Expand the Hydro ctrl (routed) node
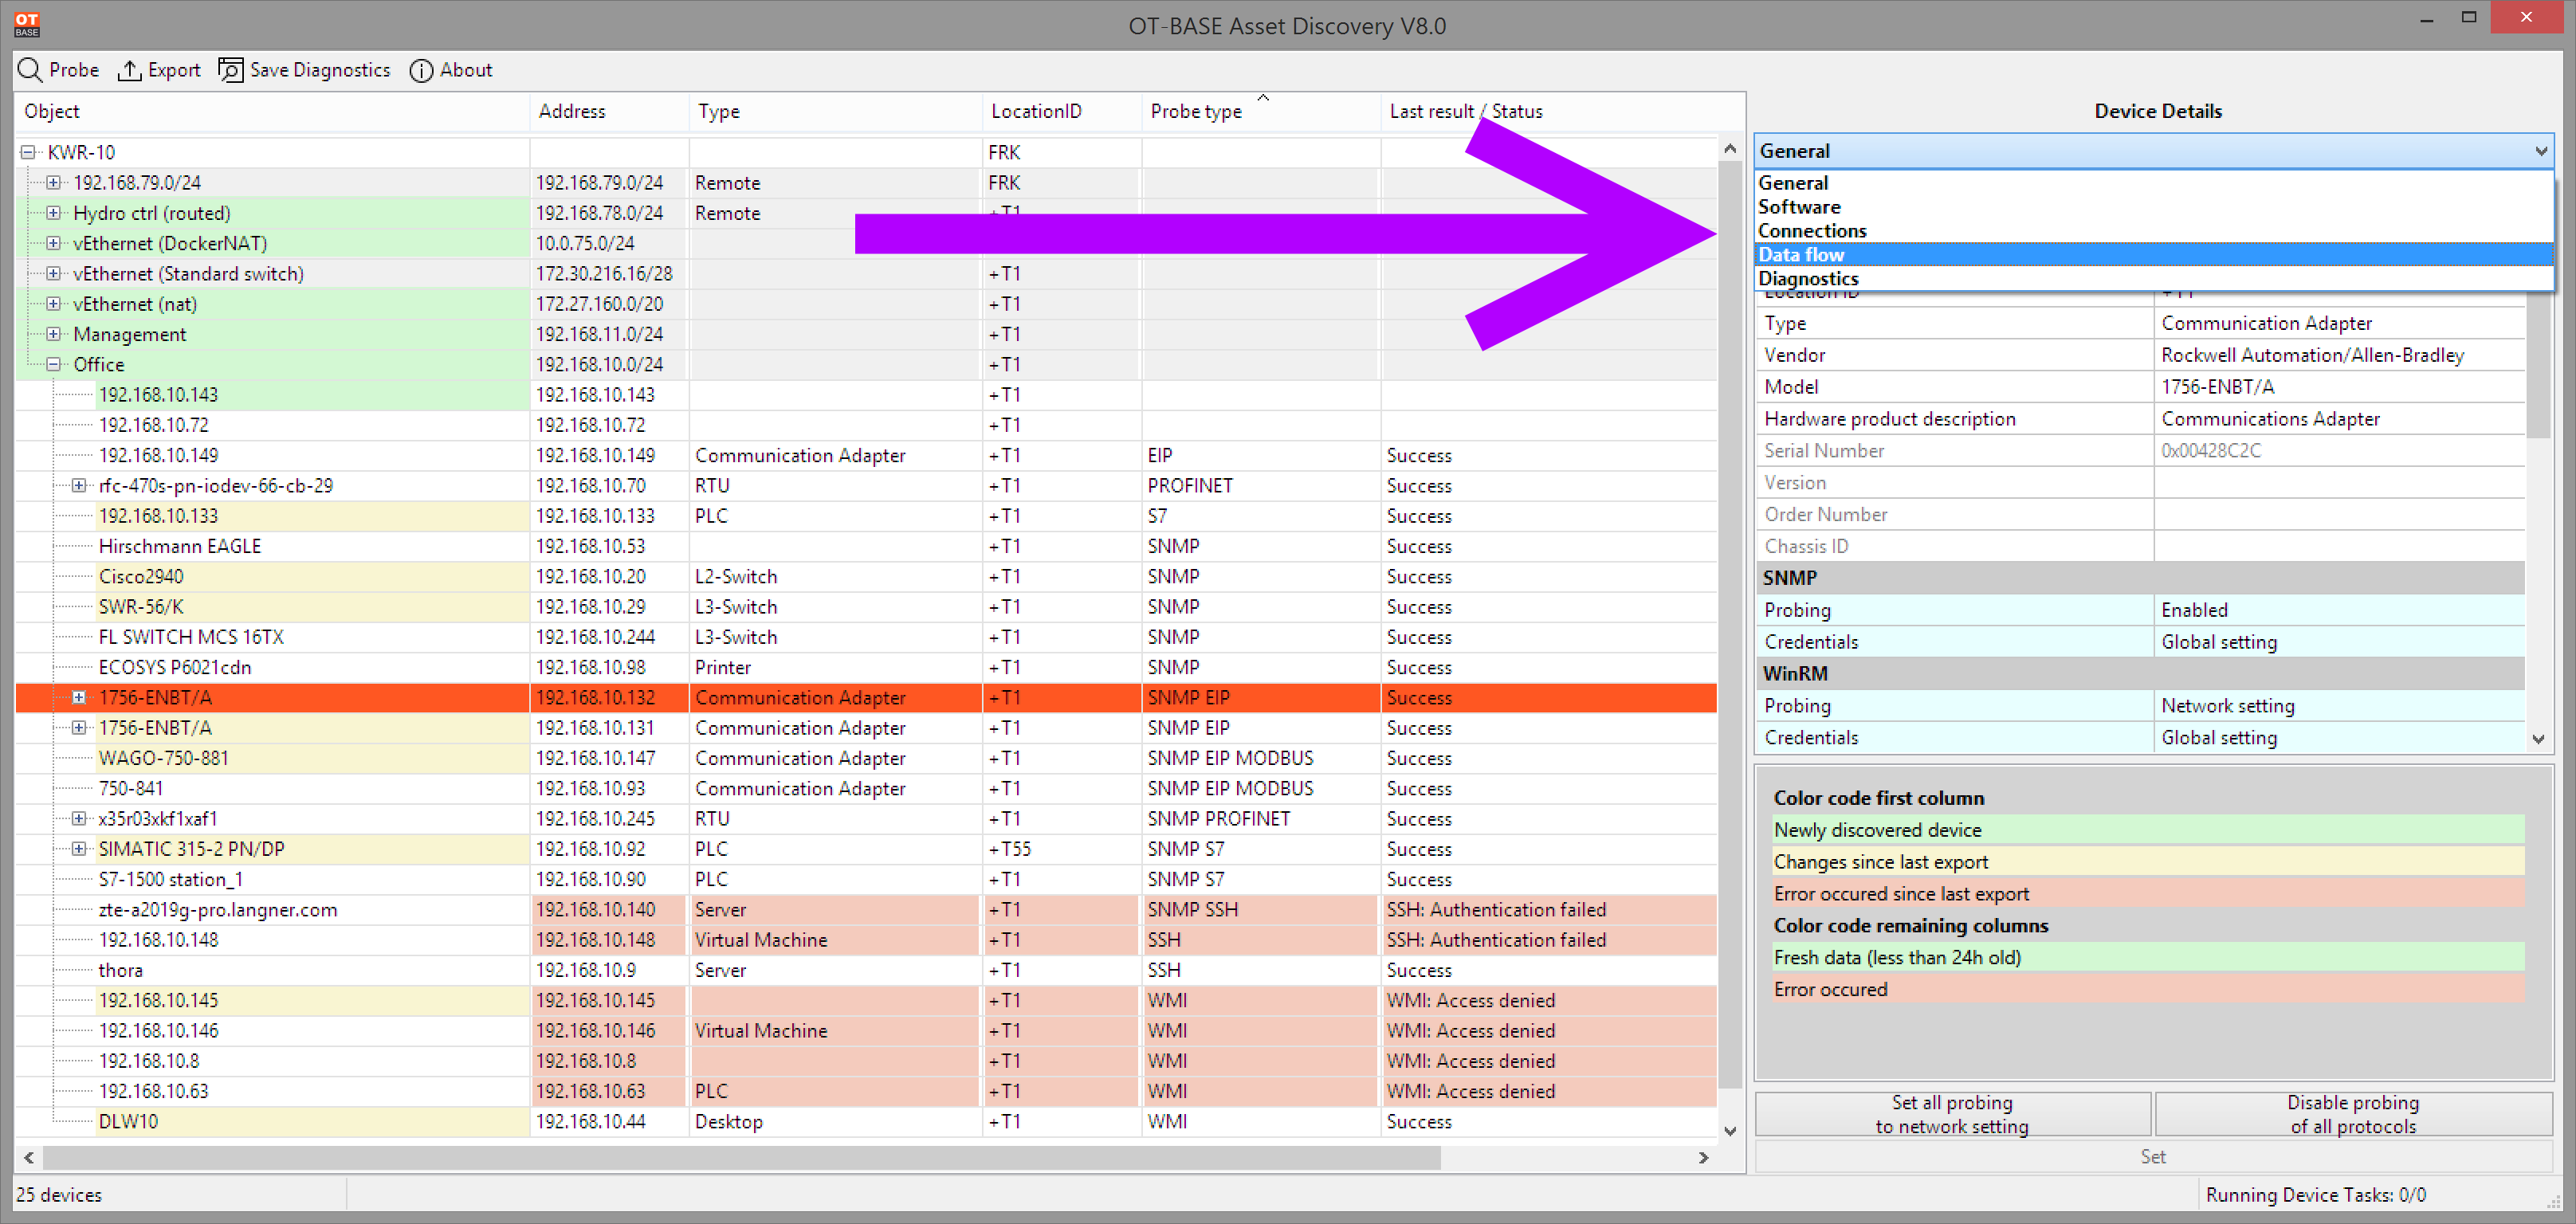2576x1224 pixels. click(54, 213)
